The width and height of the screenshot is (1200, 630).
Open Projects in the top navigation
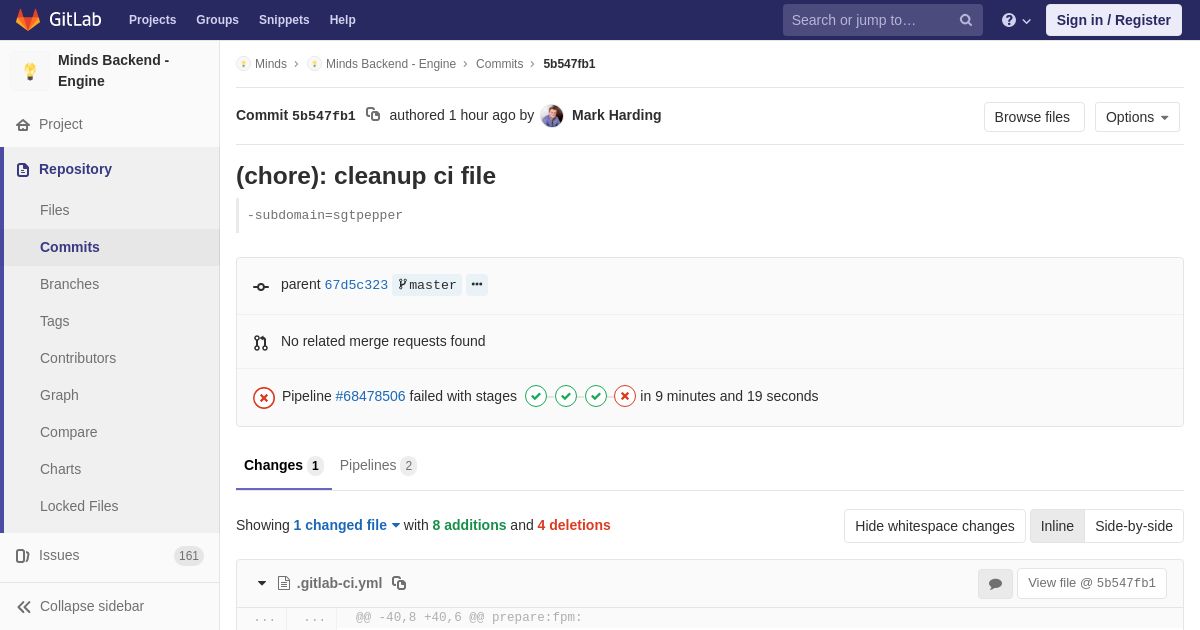pos(153,20)
